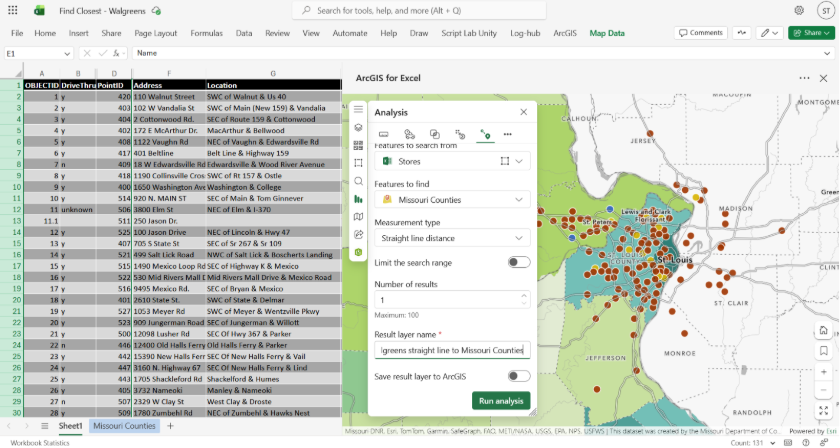Screen dimensions: 840x448
Task: Follow the Esri link in the map attribution
Action: pyautogui.click(x=831, y=431)
